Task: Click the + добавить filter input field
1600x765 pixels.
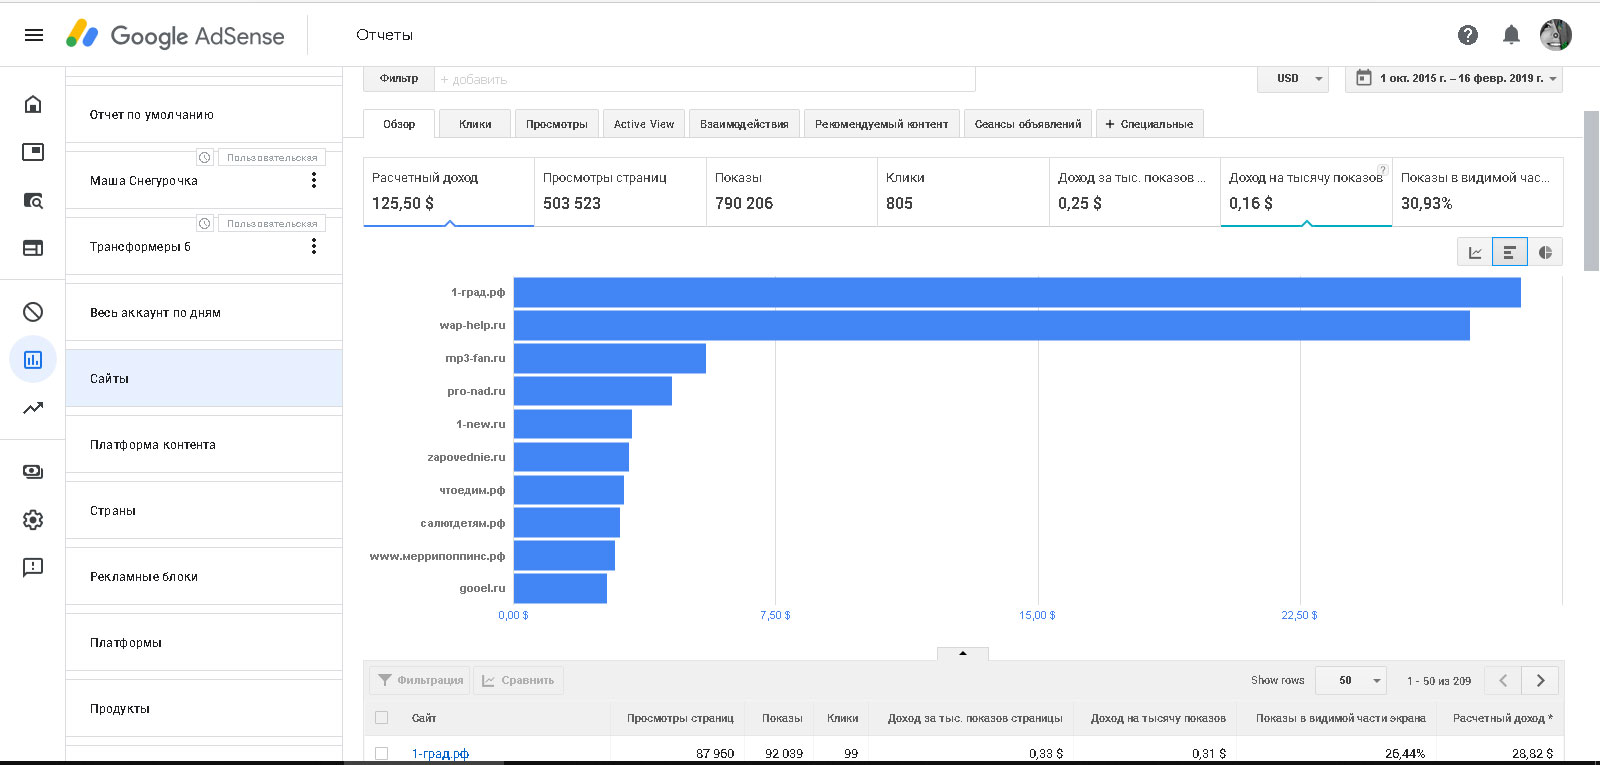Action: (704, 79)
